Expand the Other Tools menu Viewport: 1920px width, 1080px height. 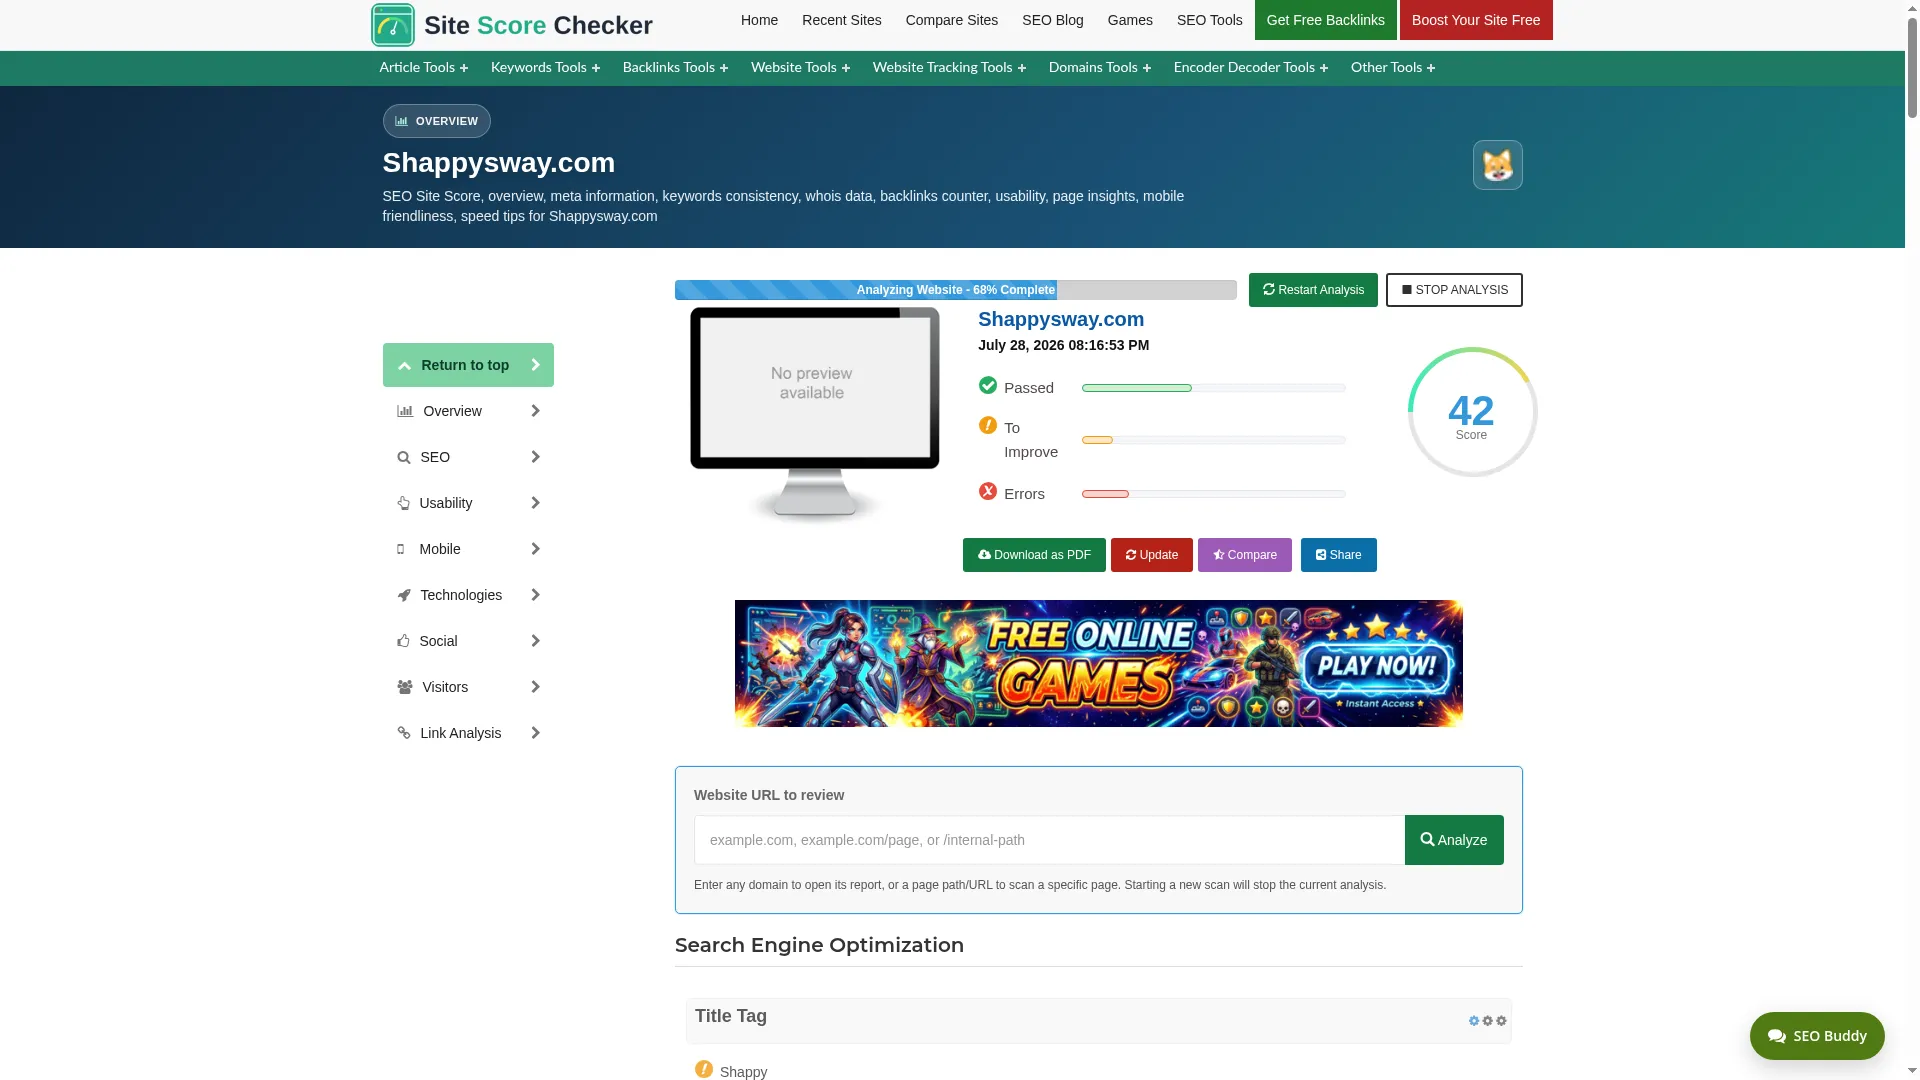1393,67
